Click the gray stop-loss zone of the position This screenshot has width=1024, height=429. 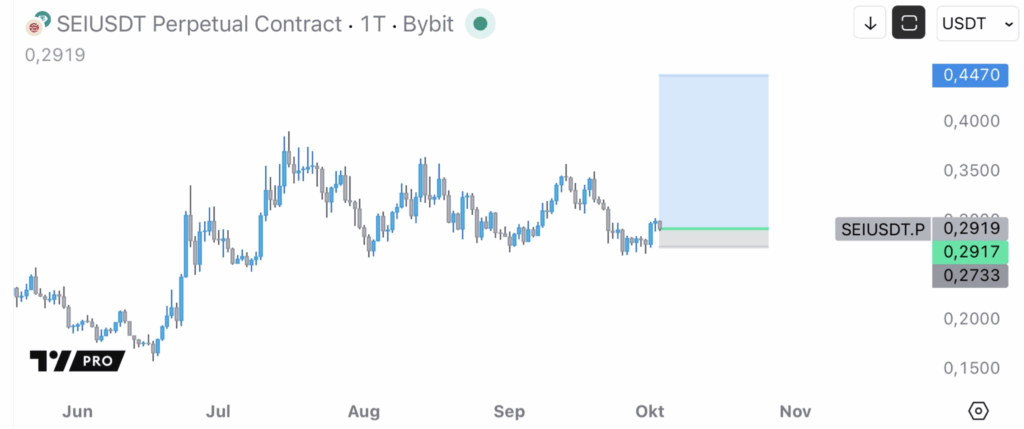click(713, 238)
